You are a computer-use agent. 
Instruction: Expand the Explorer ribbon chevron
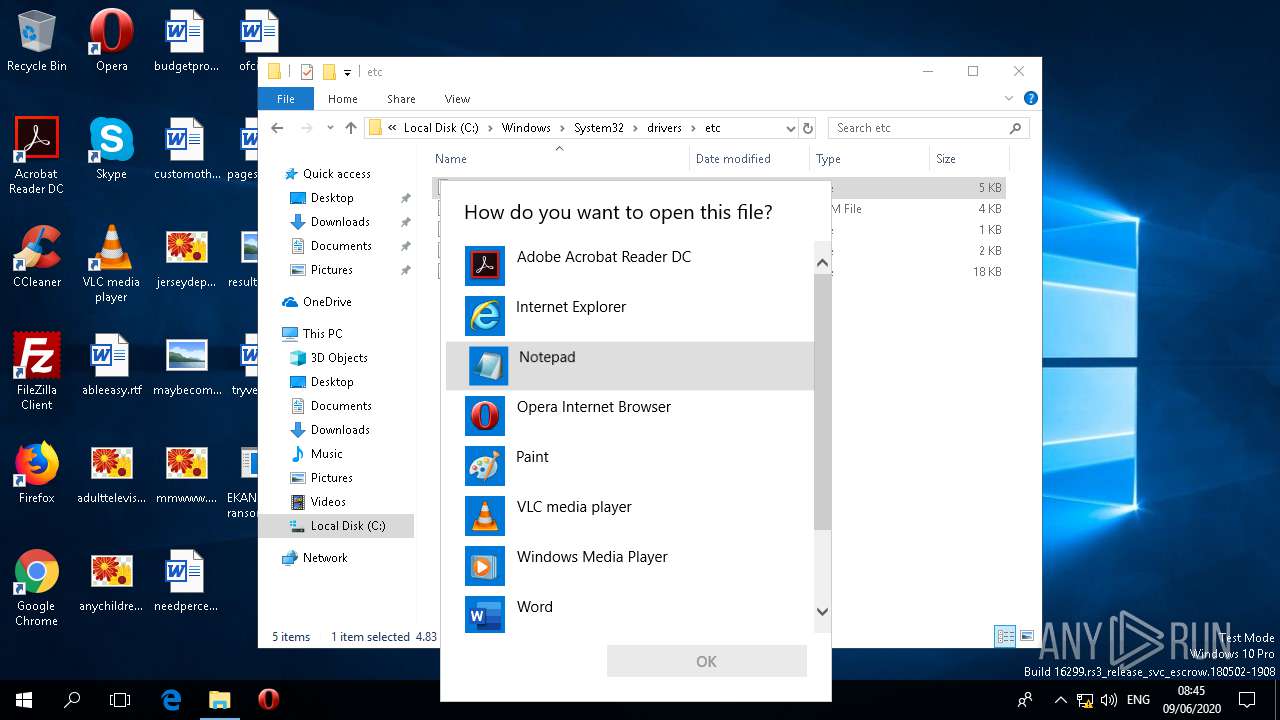[x=1009, y=99]
